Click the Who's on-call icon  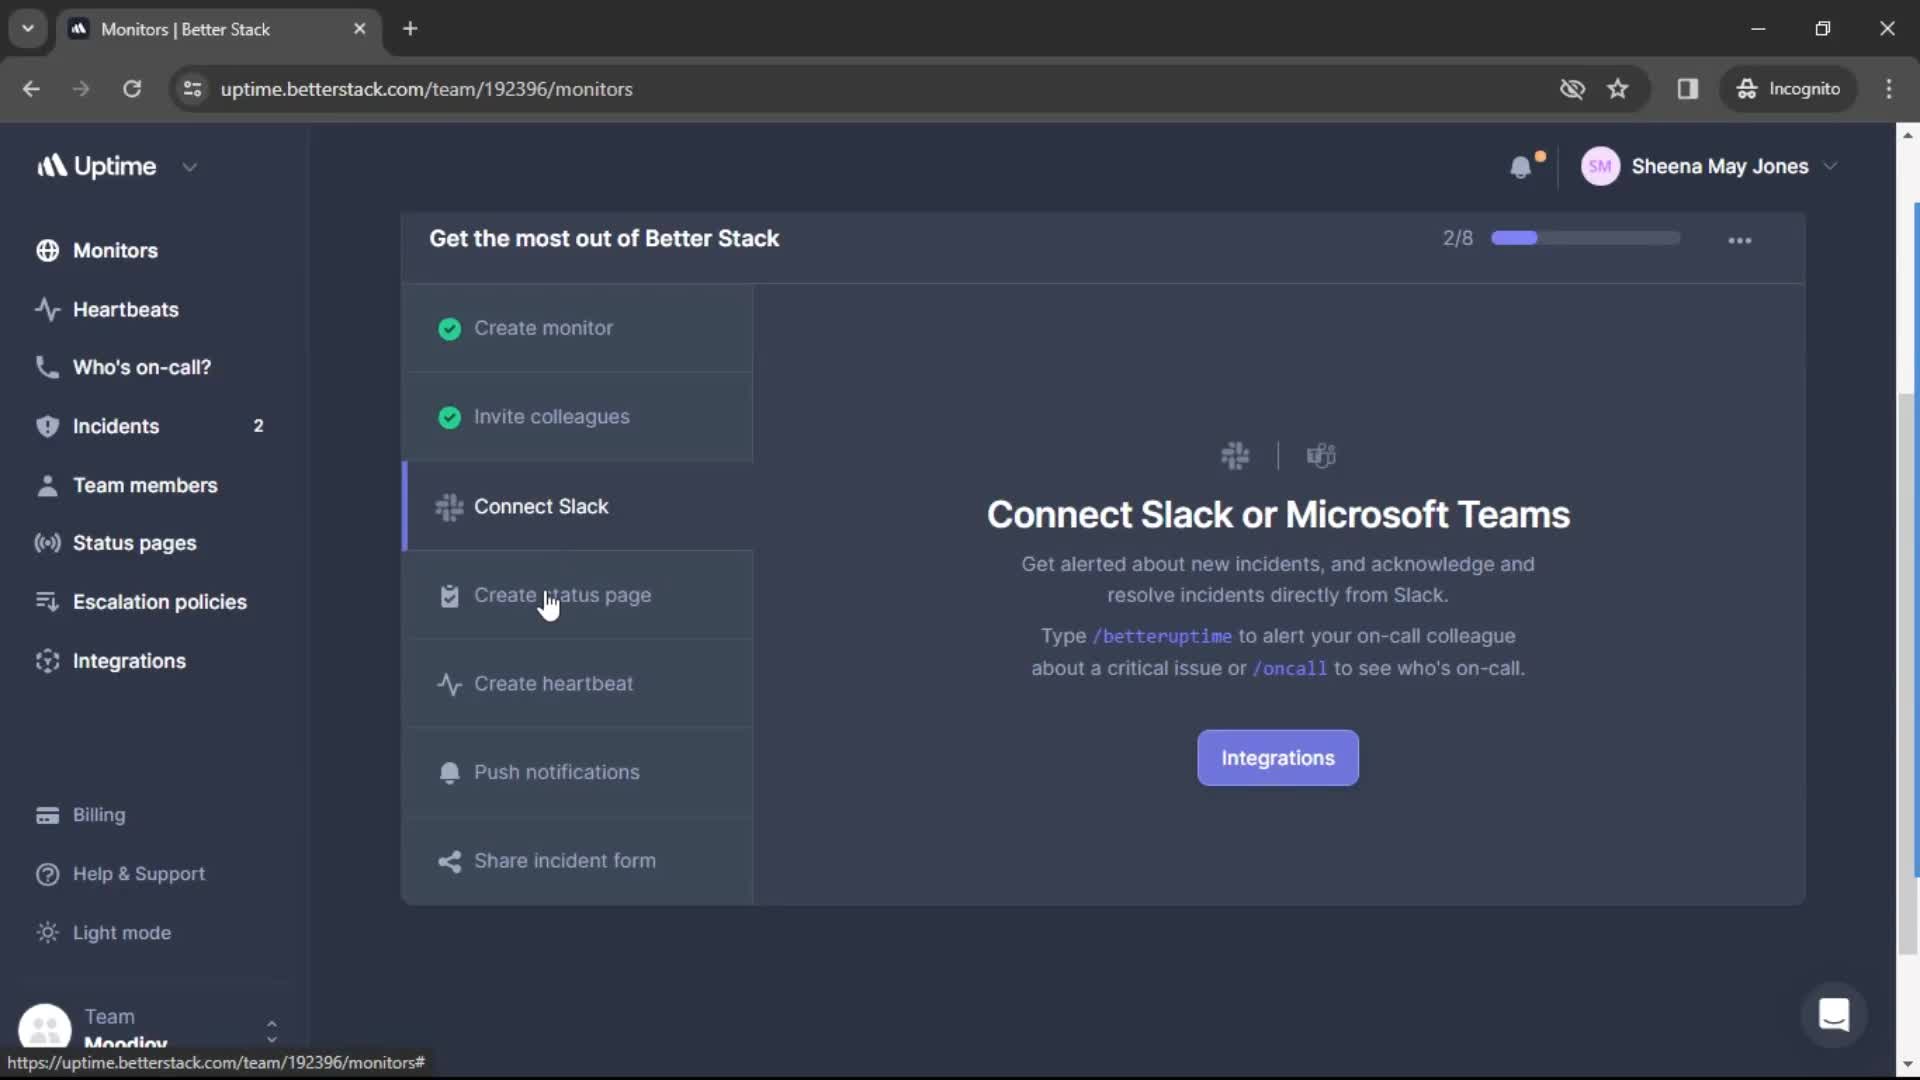(47, 367)
